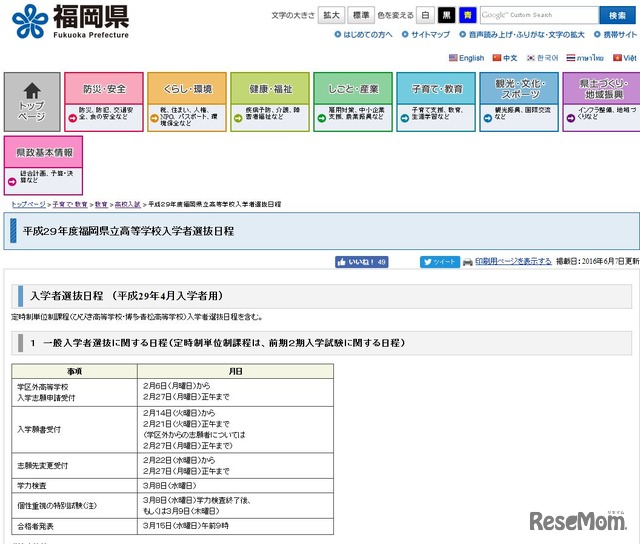This screenshot has width=640, height=544.
Task: Open the くらし・環境 menu category
Action: (187, 89)
